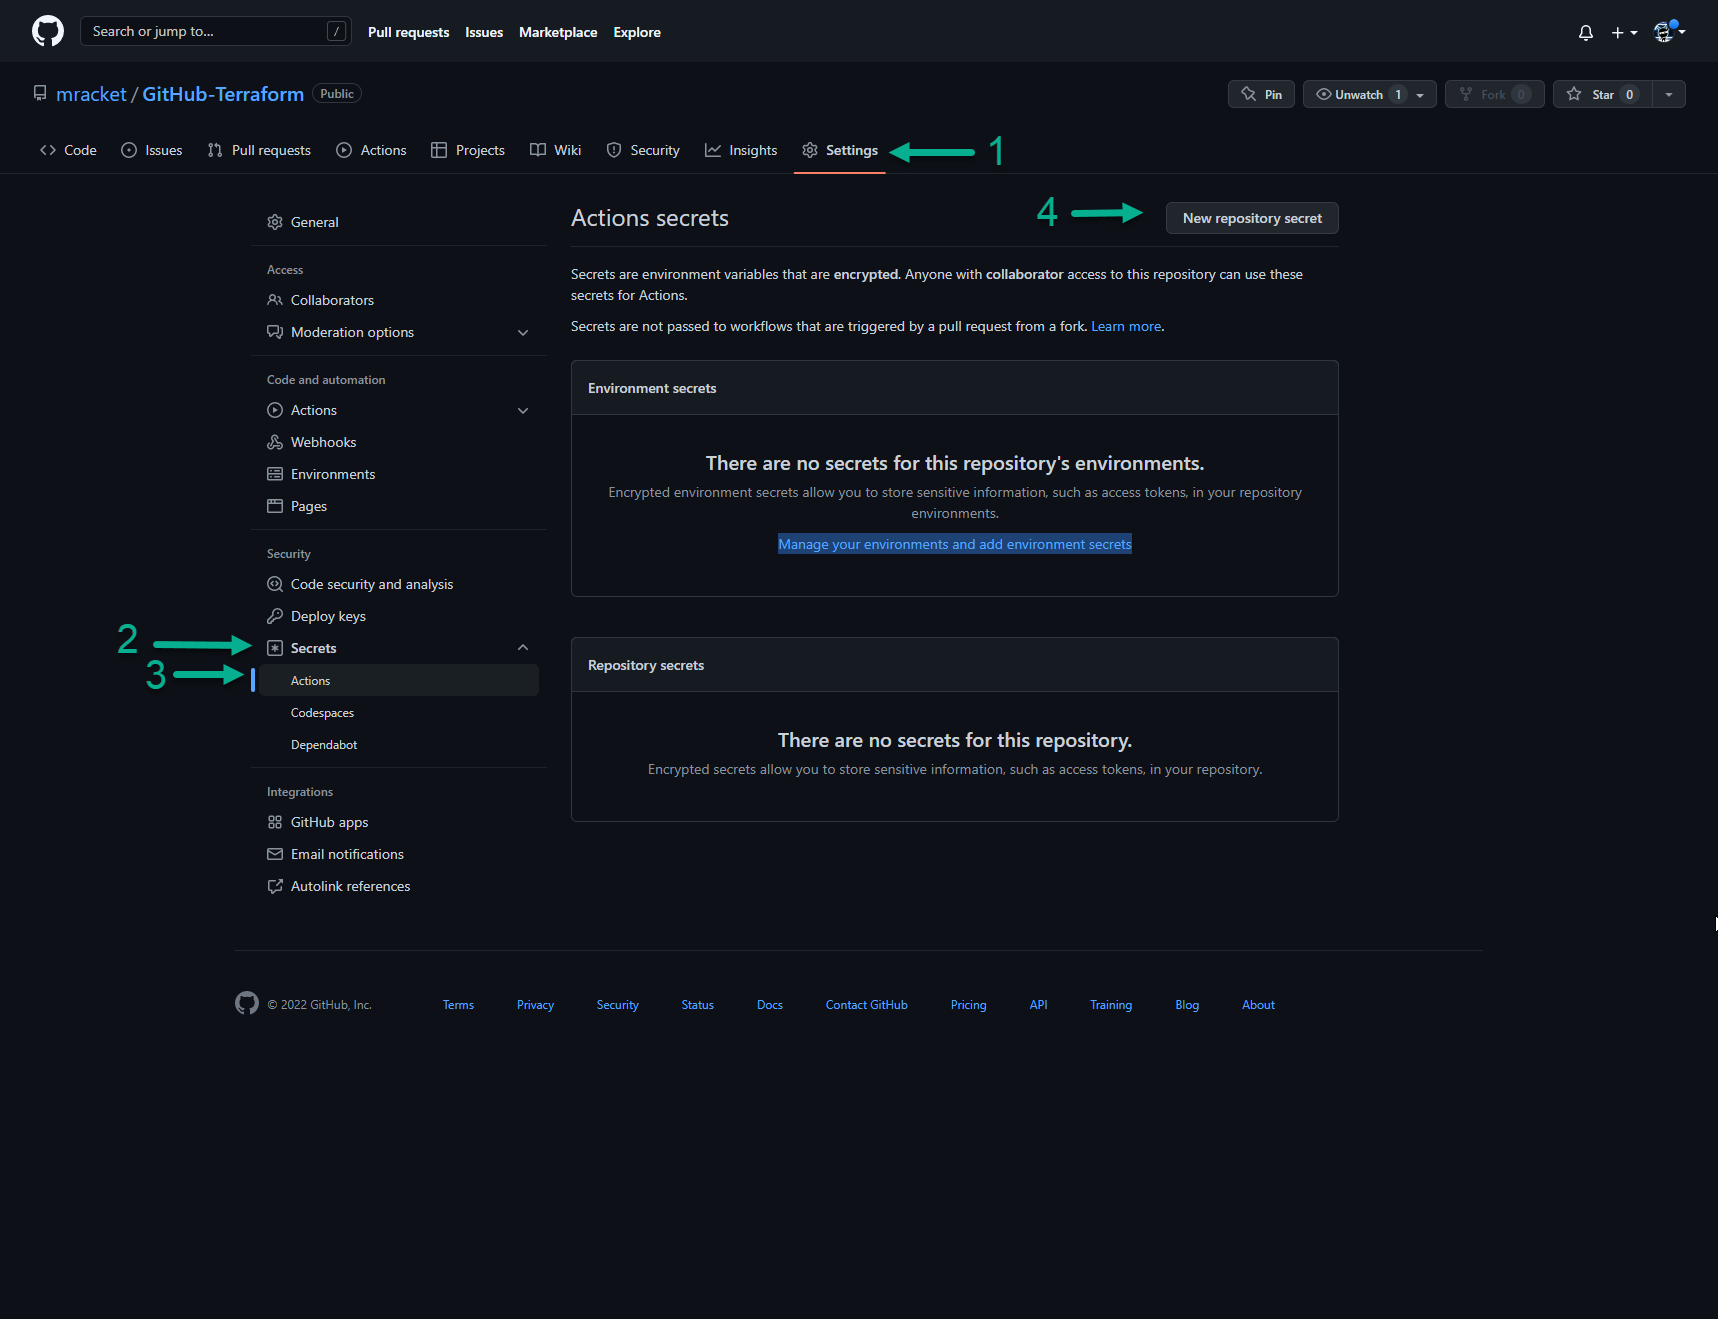Collapse the Secrets section chevron

[523, 648]
